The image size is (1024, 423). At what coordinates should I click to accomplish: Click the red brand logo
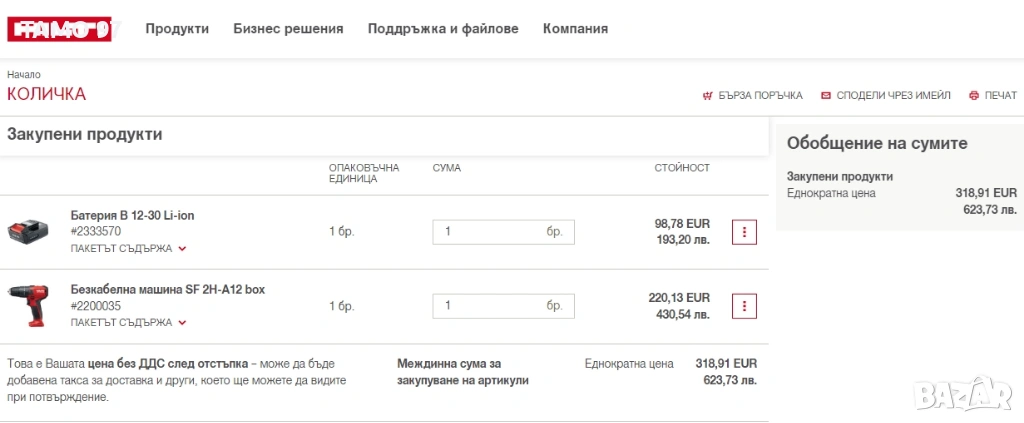click(58, 29)
